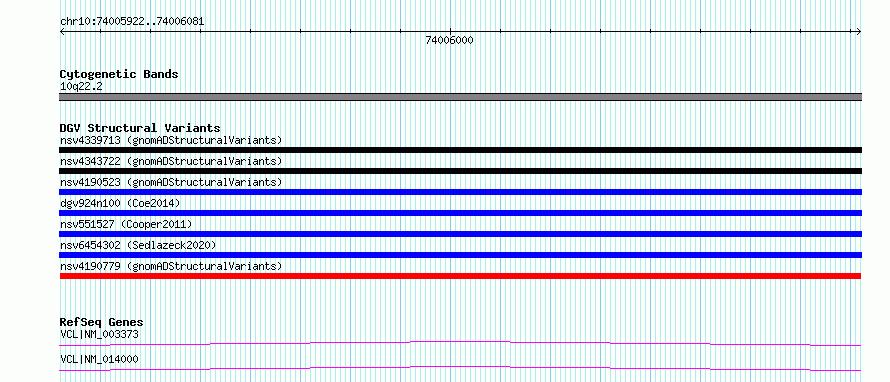Viewport: 890px width, 382px height.
Task: Click the 10q22.2 band label
Action: click(81, 86)
